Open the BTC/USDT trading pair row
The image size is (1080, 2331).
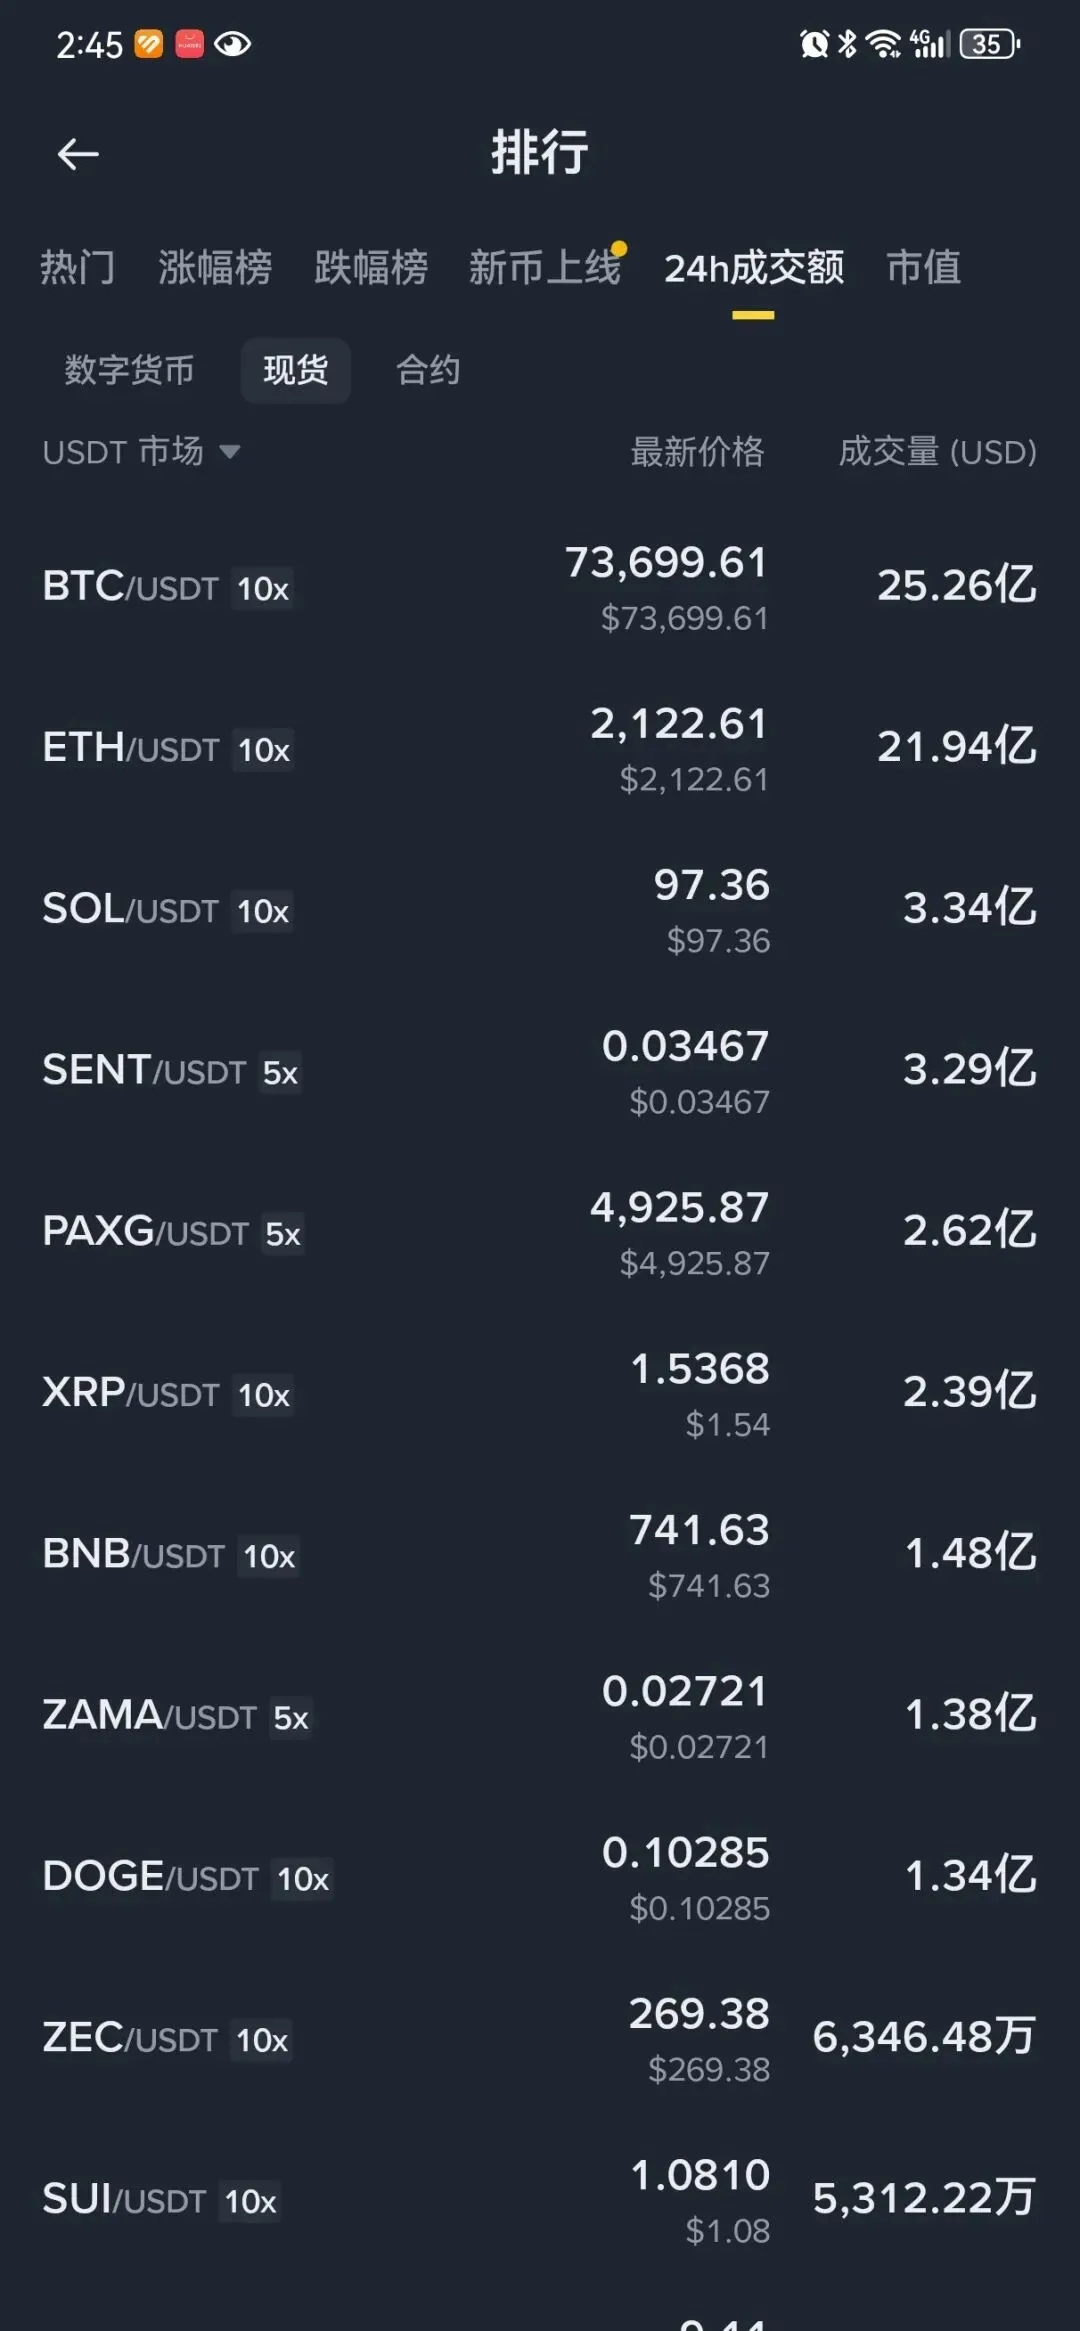coord(540,587)
